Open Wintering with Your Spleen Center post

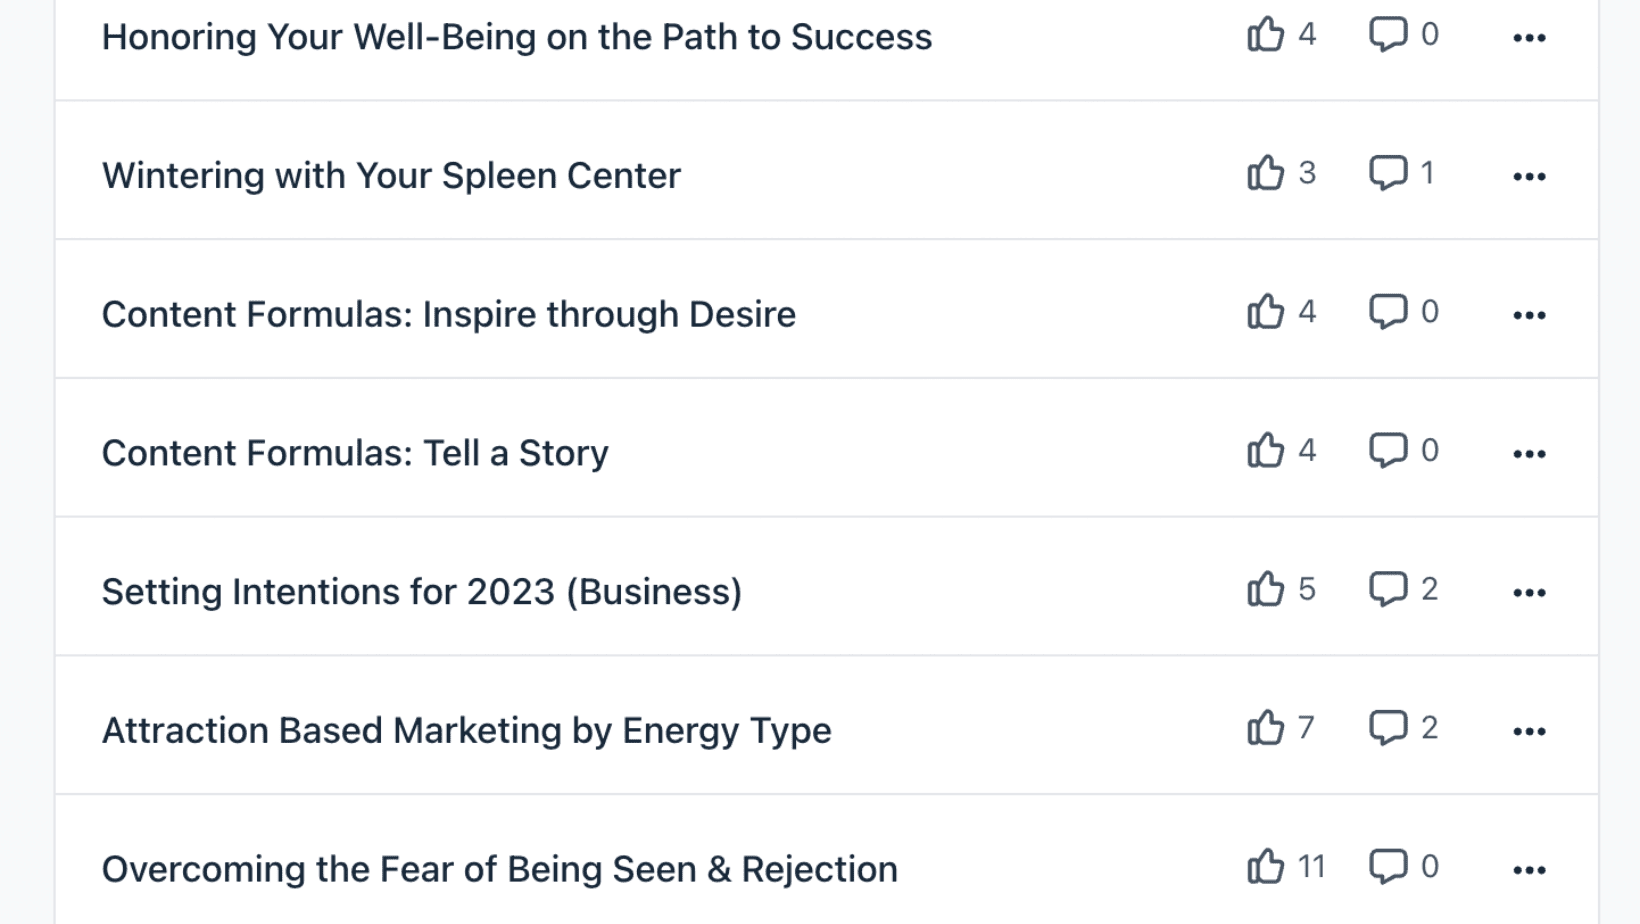(391, 176)
